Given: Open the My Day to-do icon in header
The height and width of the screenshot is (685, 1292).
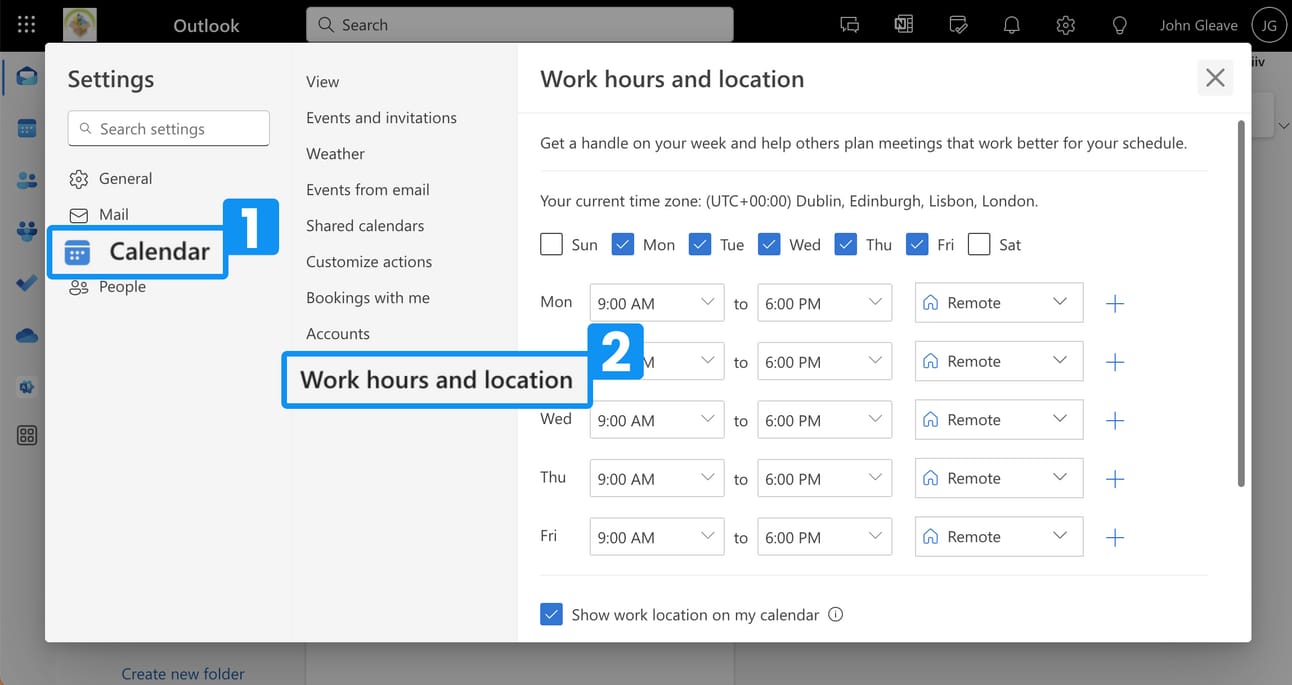Looking at the screenshot, I should tap(958, 25).
